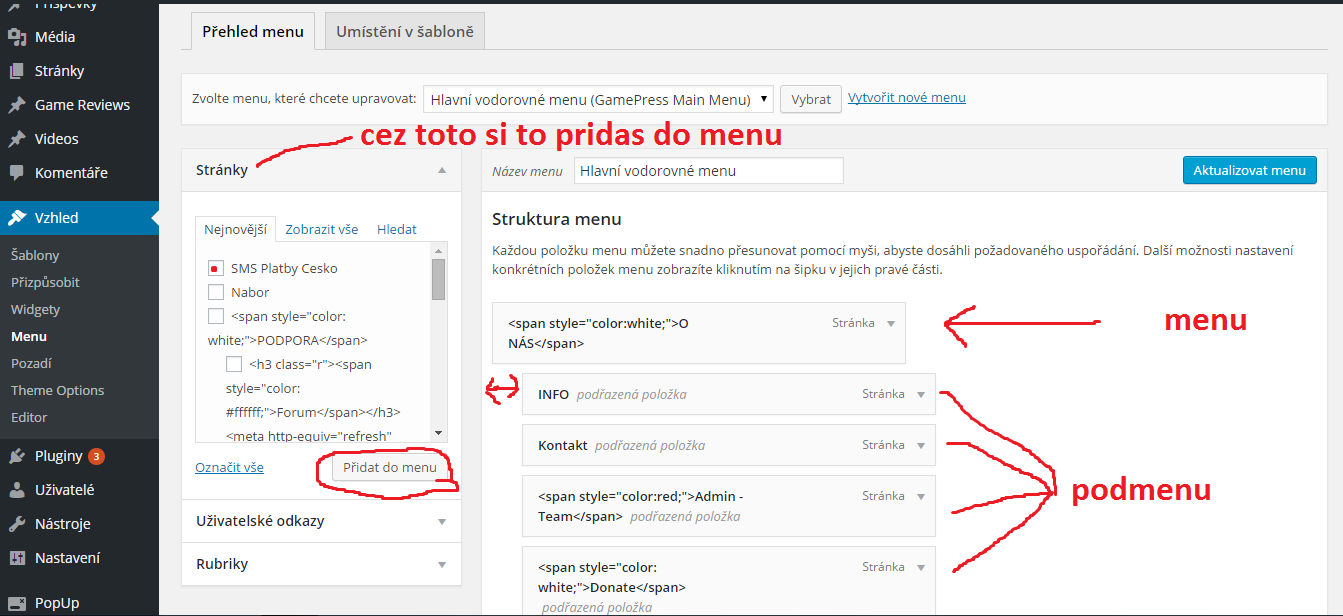Tick the PODPORA span page checkbox
This screenshot has width=1343, height=616.
coord(215,317)
